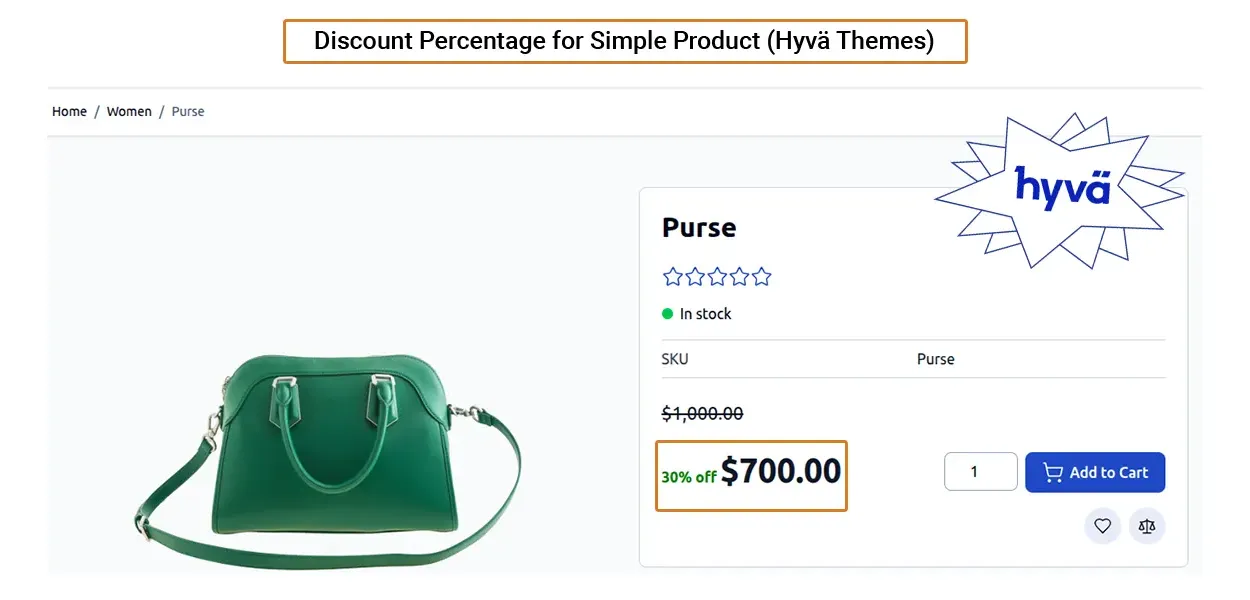The image size is (1250, 600).
Task: Add product to wishlist with heart icon
Action: pos(1102,526)
